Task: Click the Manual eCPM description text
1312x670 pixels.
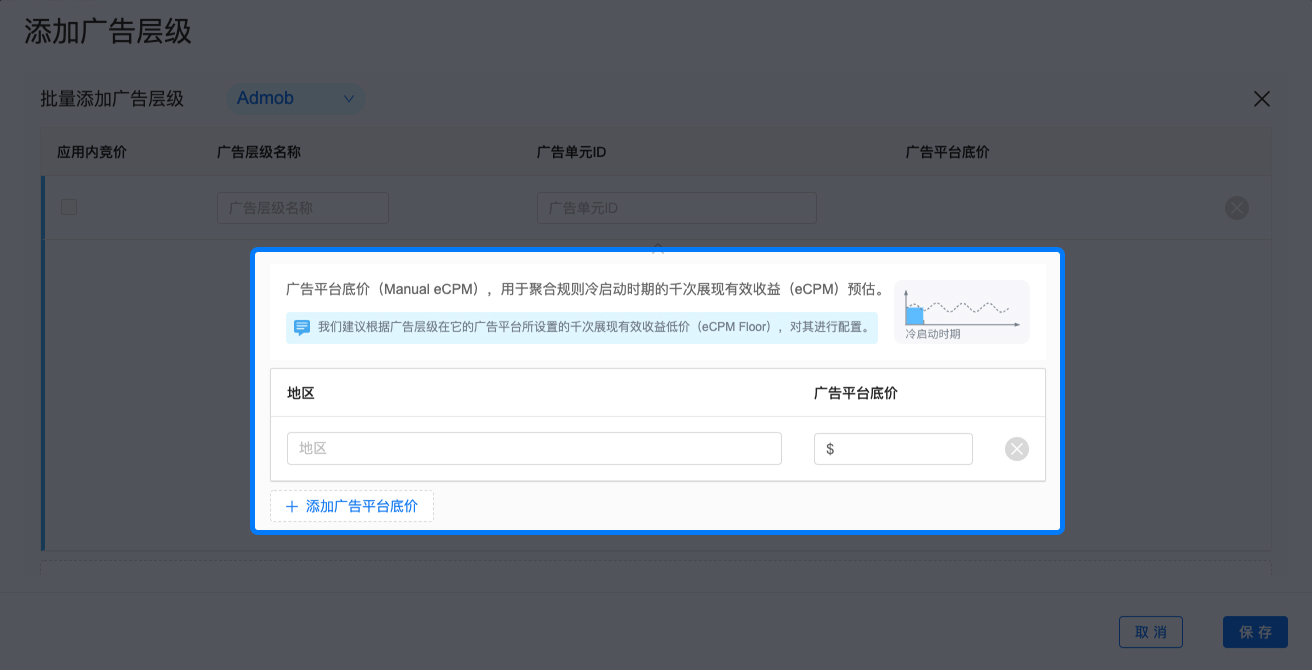Action: [585, 290]
